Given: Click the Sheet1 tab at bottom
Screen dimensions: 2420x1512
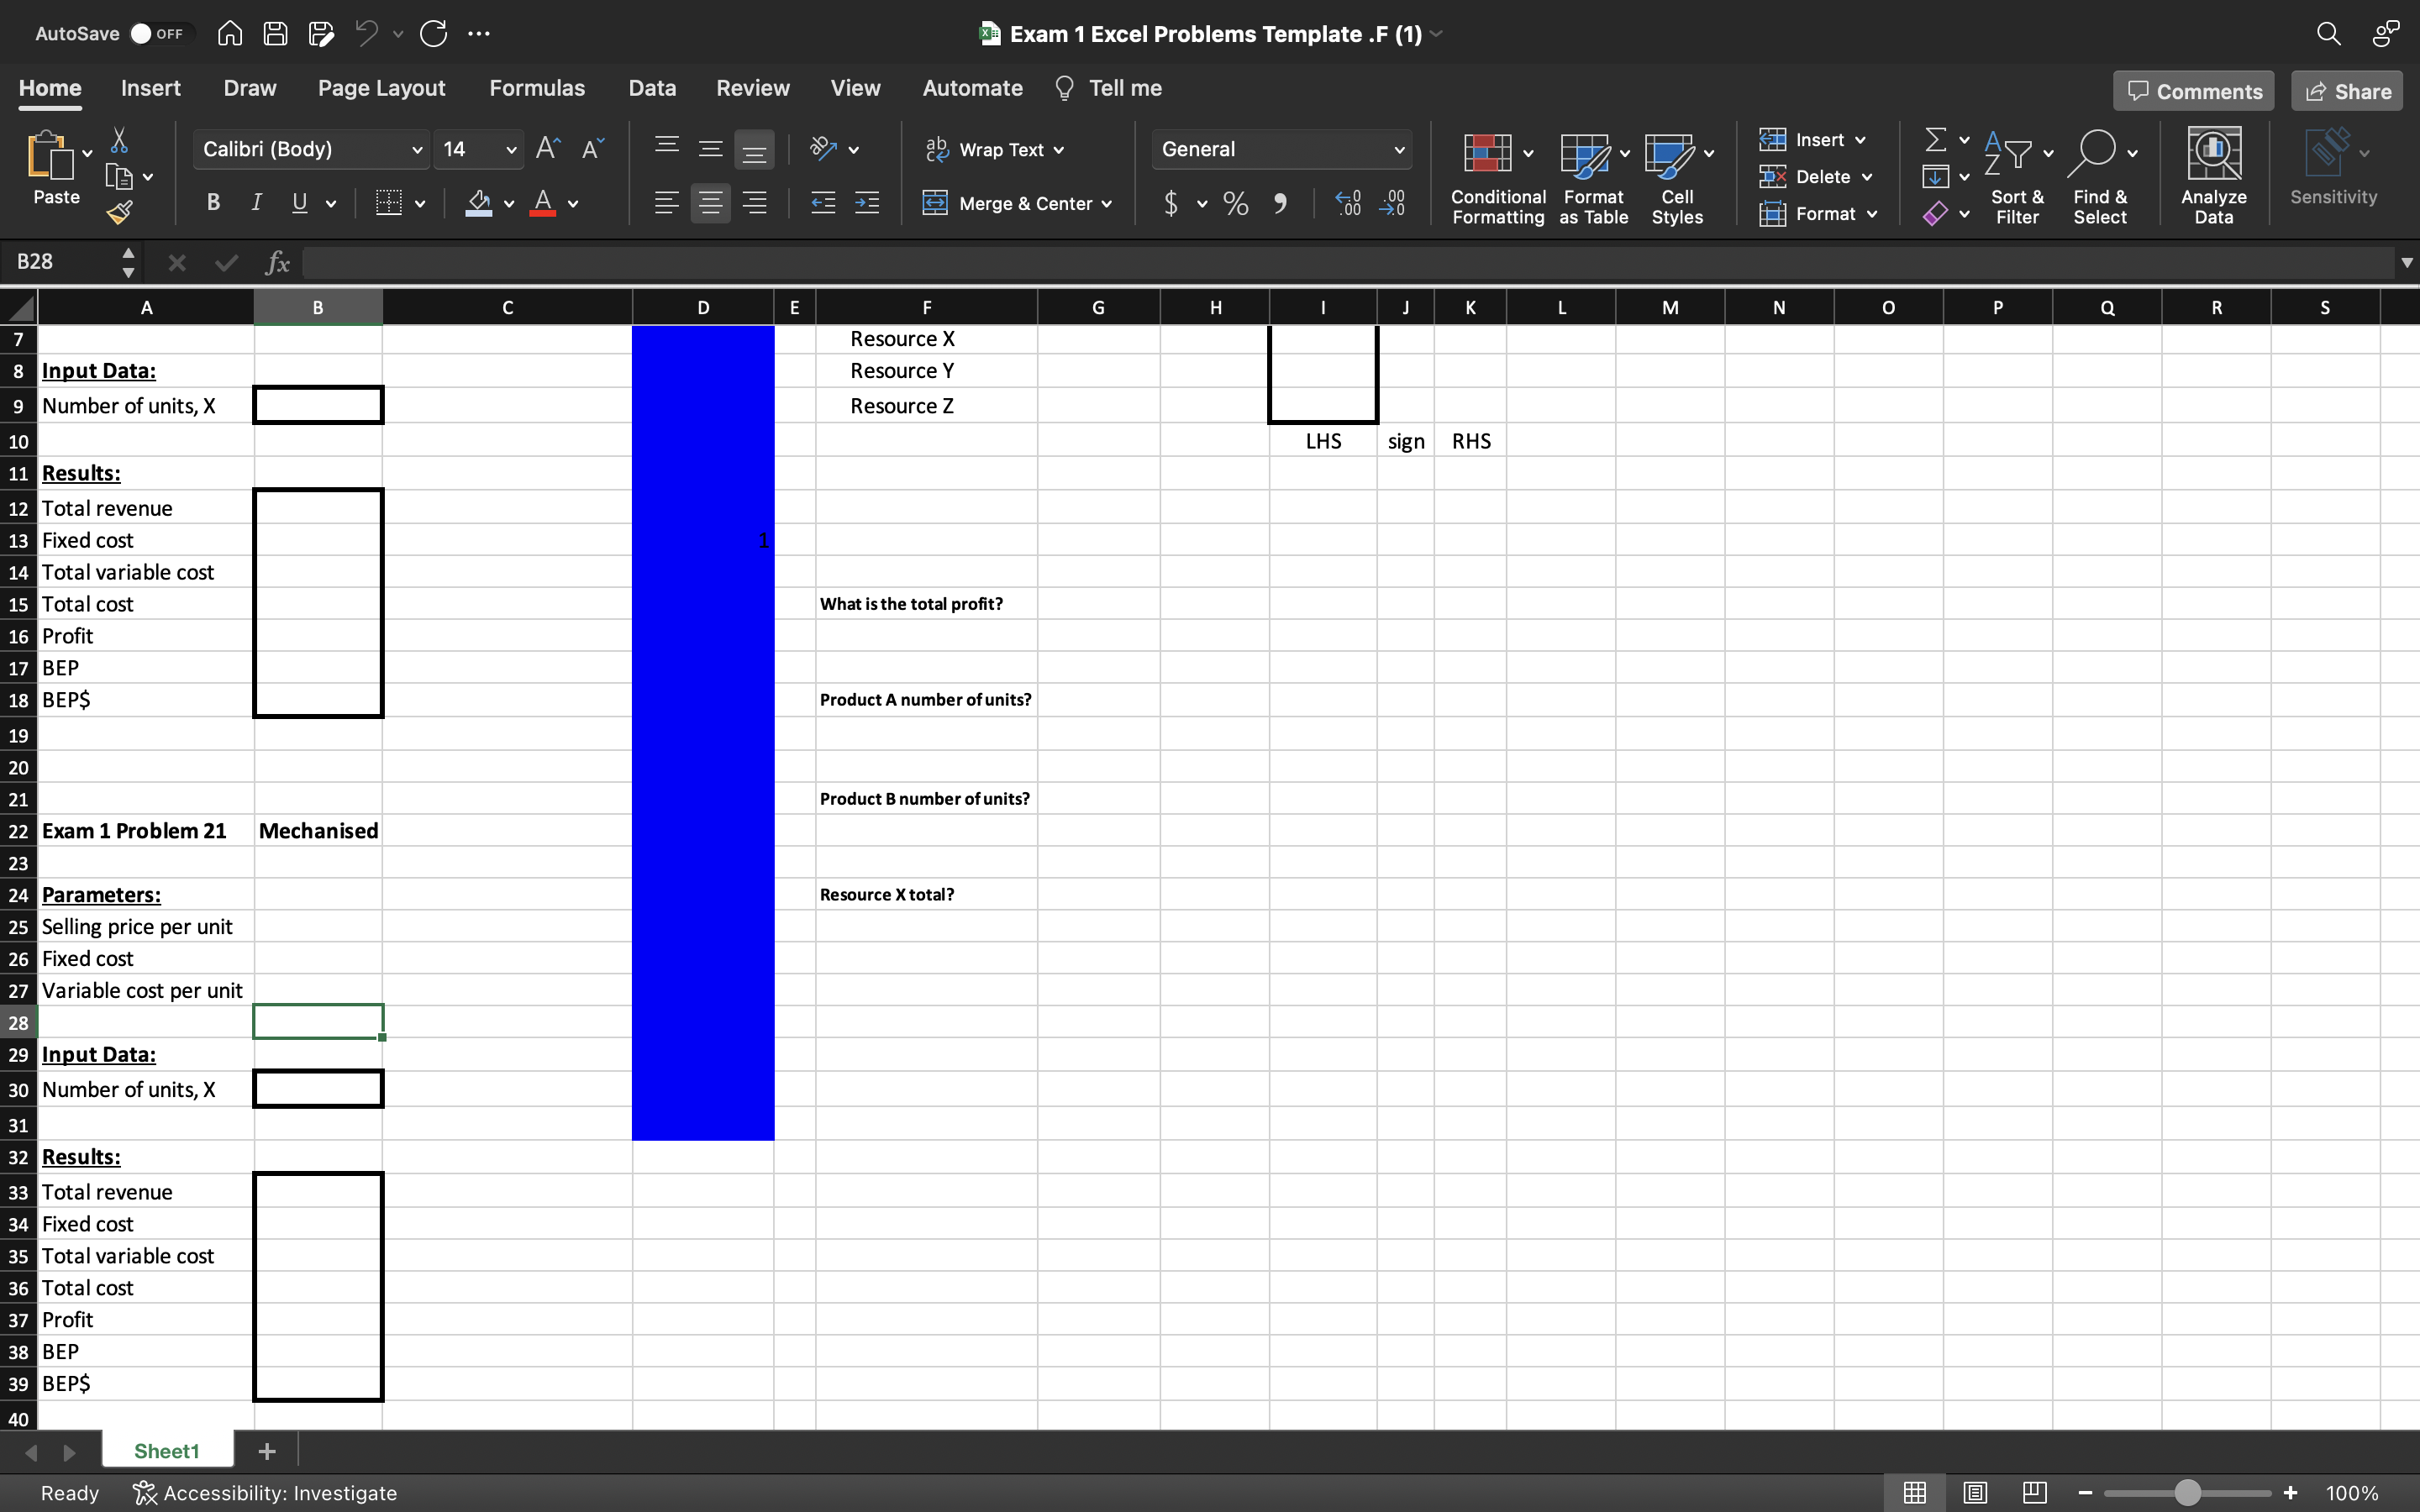Looking at the screenshot, I should tap(169, 1451).
